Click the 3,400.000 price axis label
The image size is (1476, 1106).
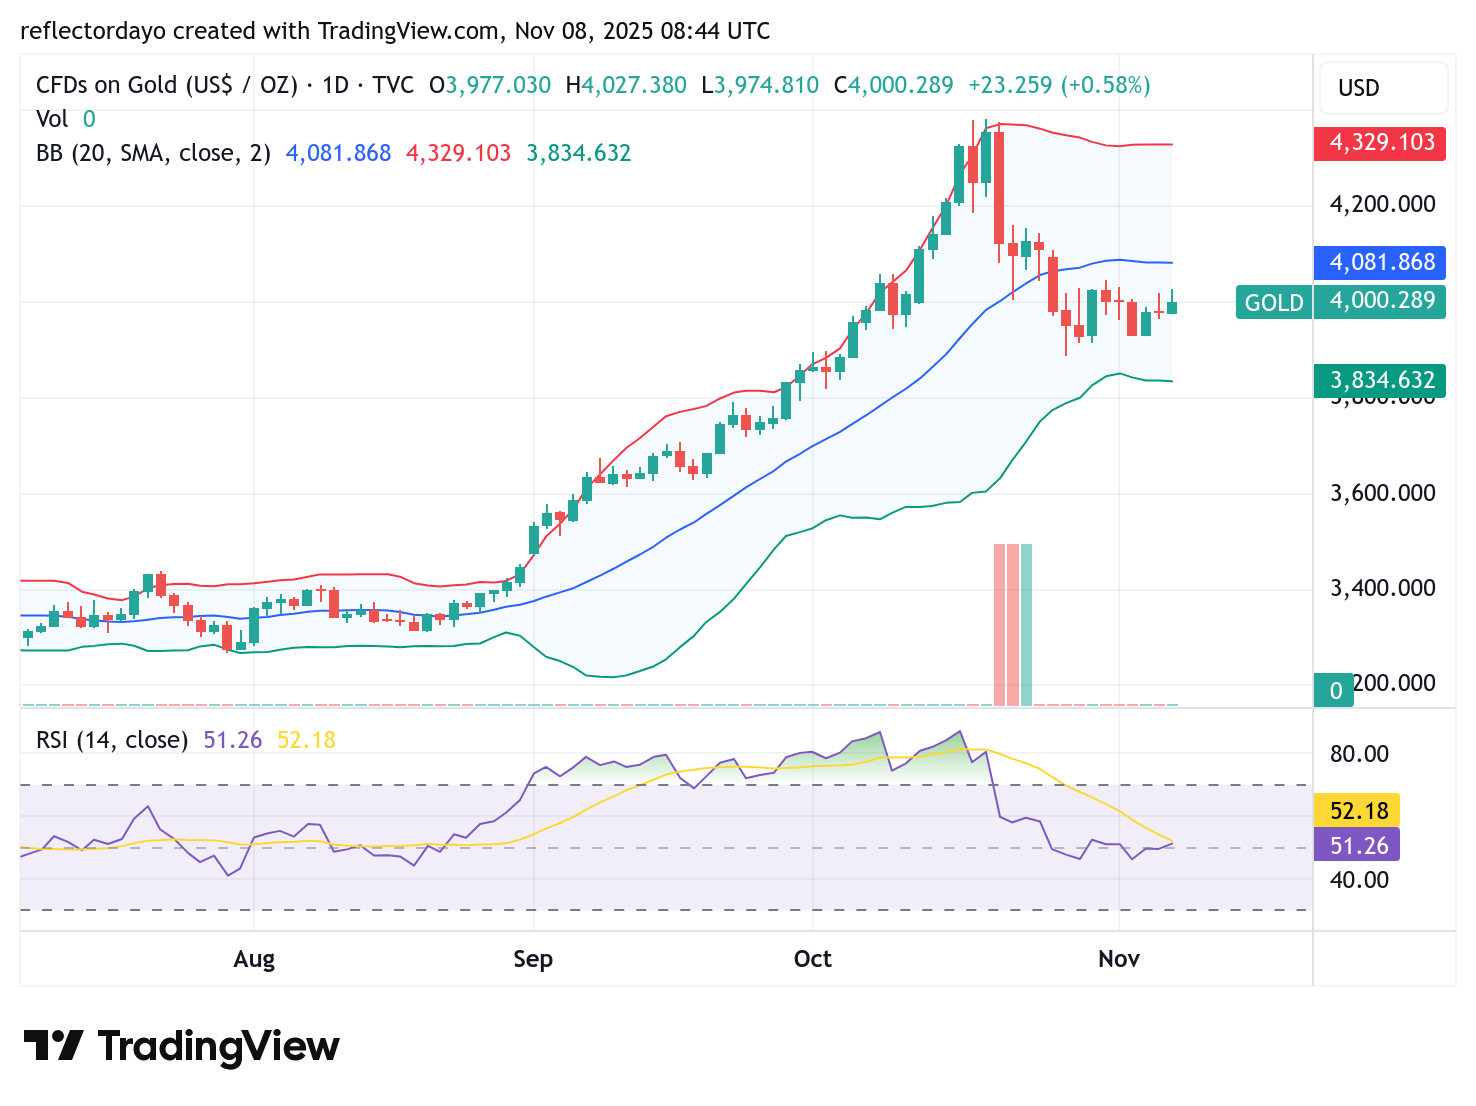point(1383,588)
